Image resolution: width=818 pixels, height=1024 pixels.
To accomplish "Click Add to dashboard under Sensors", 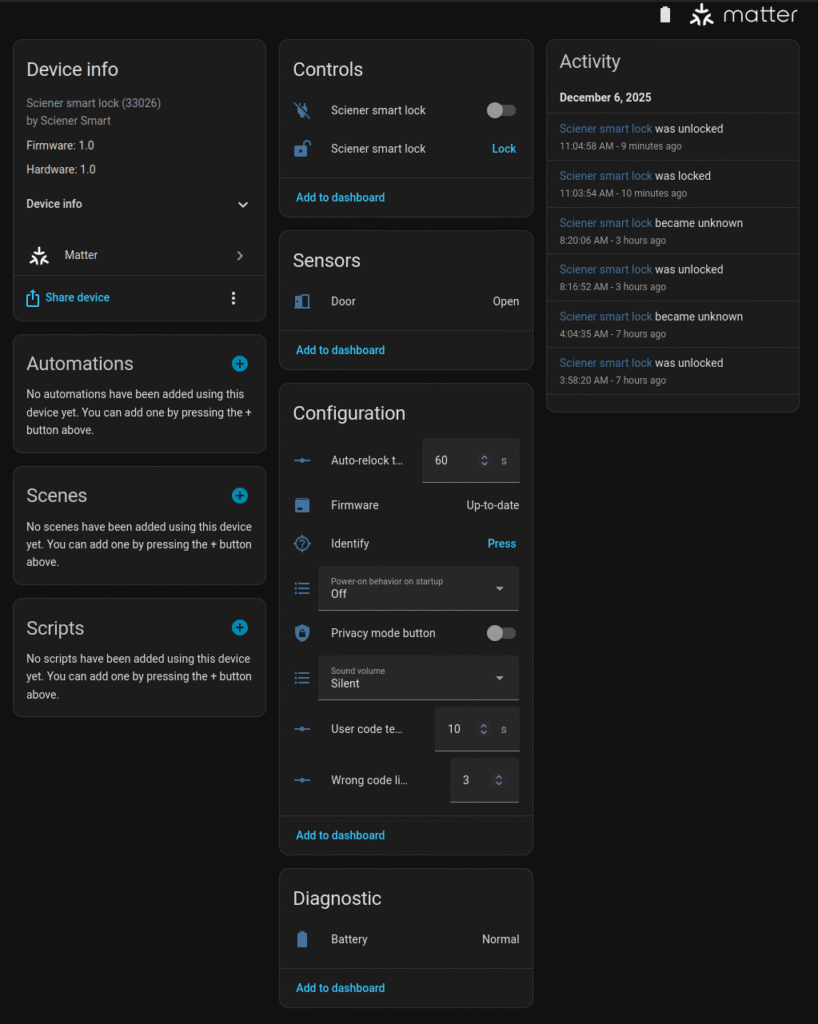I will (x=340, y=350).
